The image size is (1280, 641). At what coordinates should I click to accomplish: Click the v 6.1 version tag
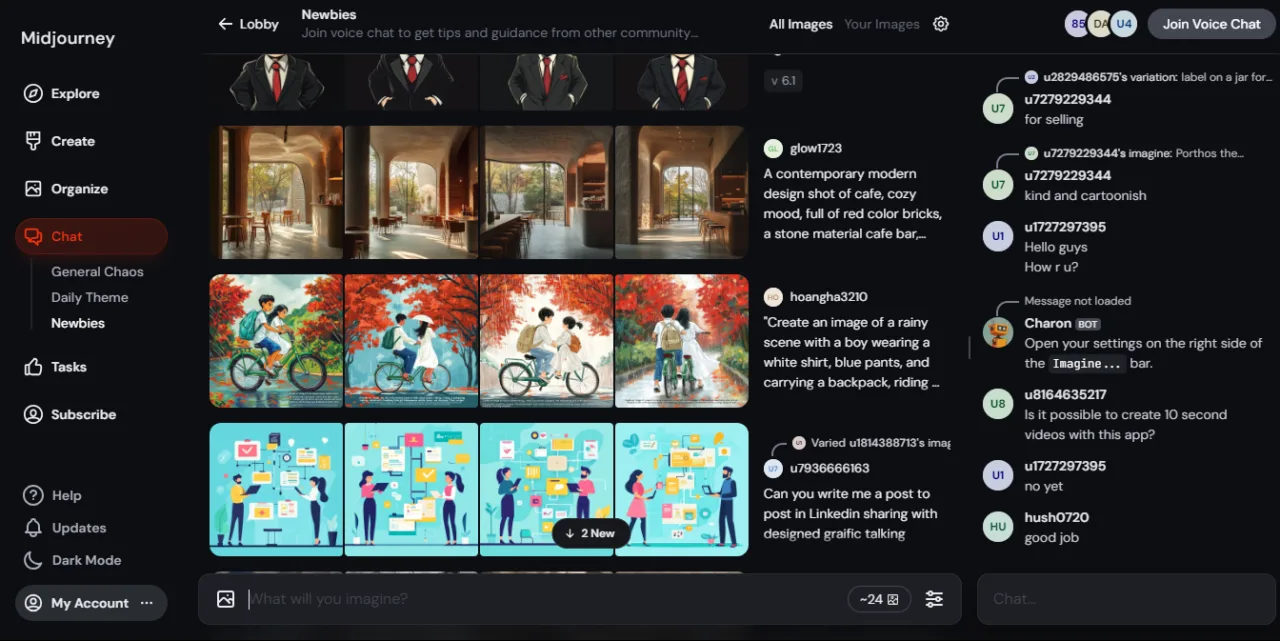click(x=783, y=81)
